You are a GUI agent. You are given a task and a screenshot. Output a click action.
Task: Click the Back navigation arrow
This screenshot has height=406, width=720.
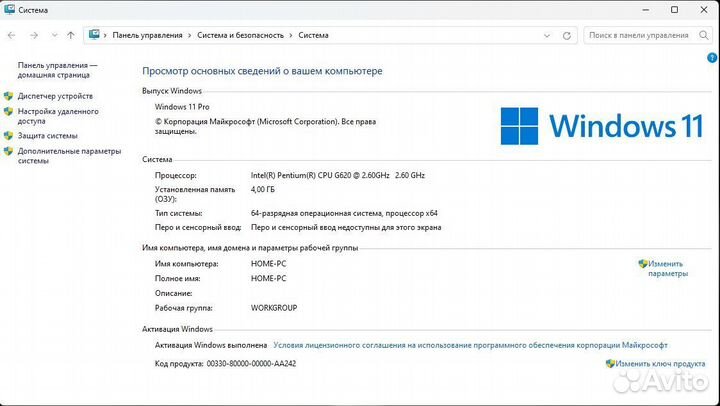click(x=11, y=35)
